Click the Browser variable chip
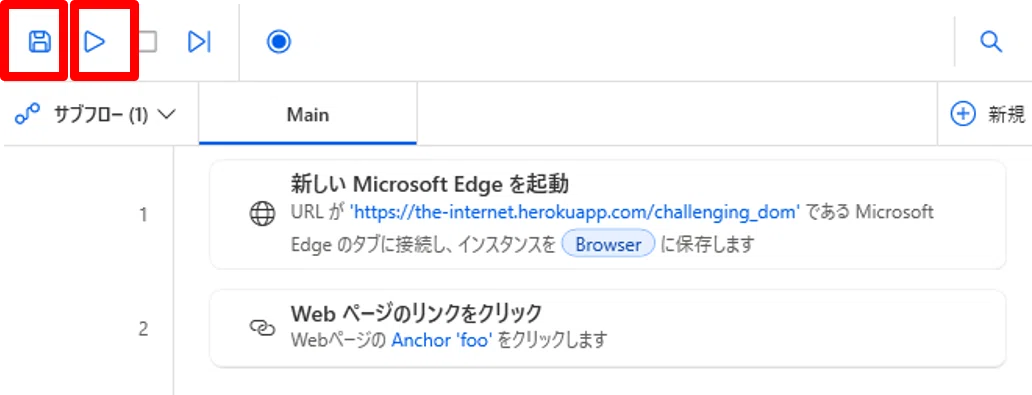Viewport: 1032px width, 395px height. tap(608, 245)
